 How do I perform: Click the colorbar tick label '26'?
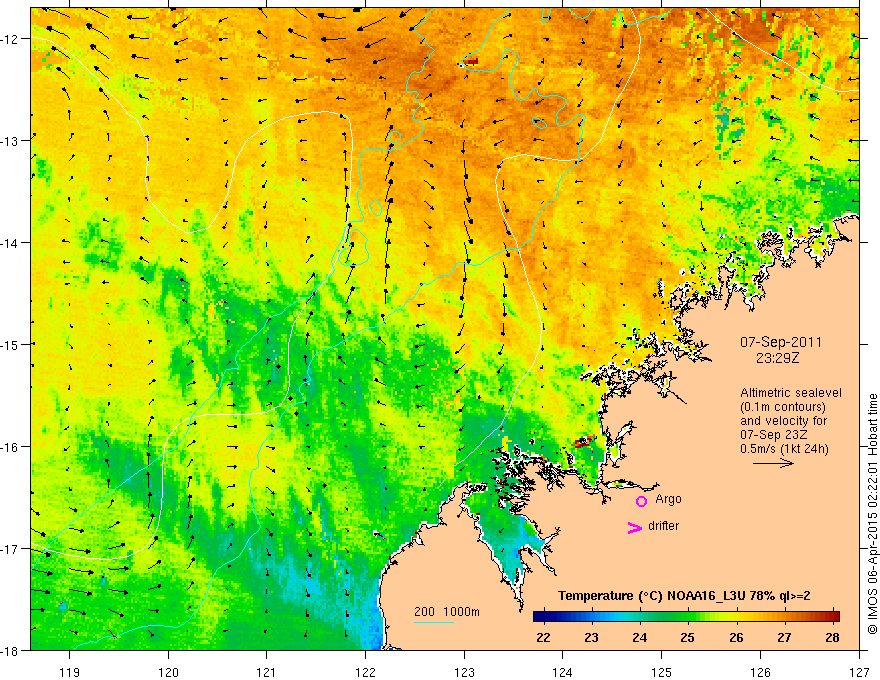[x=736, y=637]
